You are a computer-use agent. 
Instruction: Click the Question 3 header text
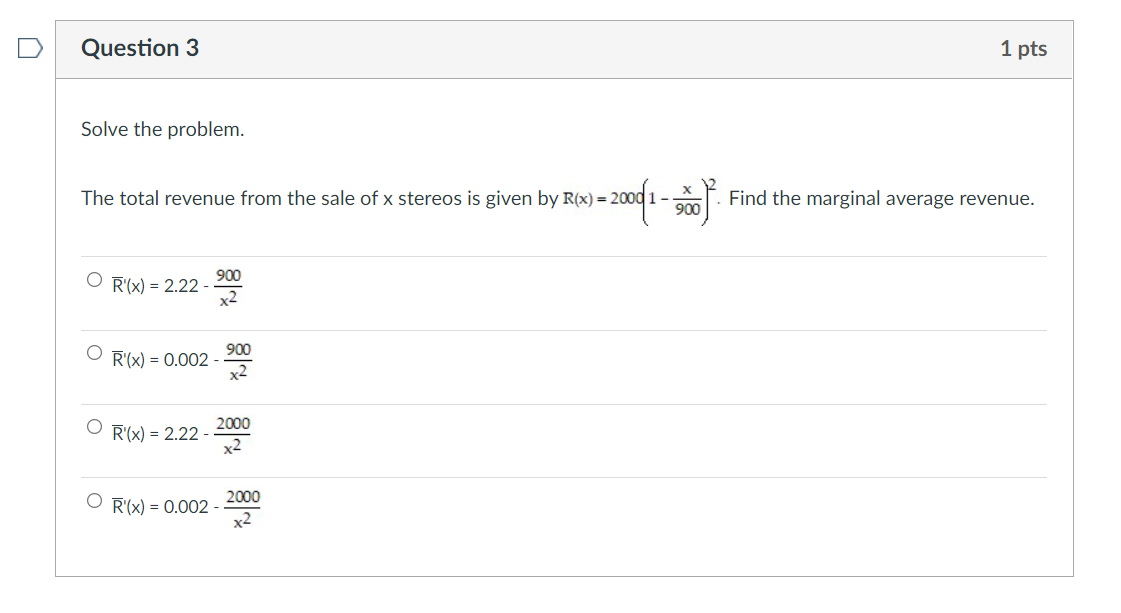coord(140,47)
